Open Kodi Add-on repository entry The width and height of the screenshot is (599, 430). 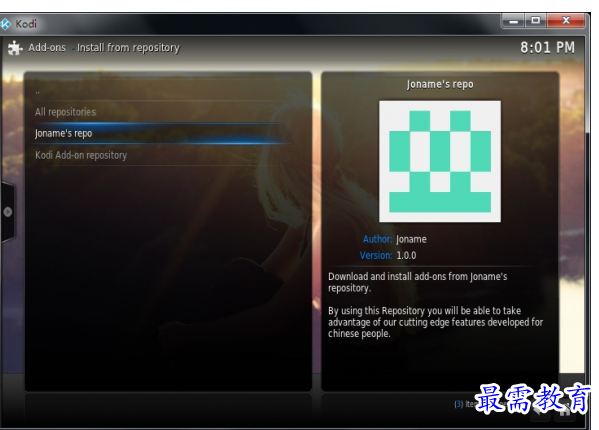160,155
